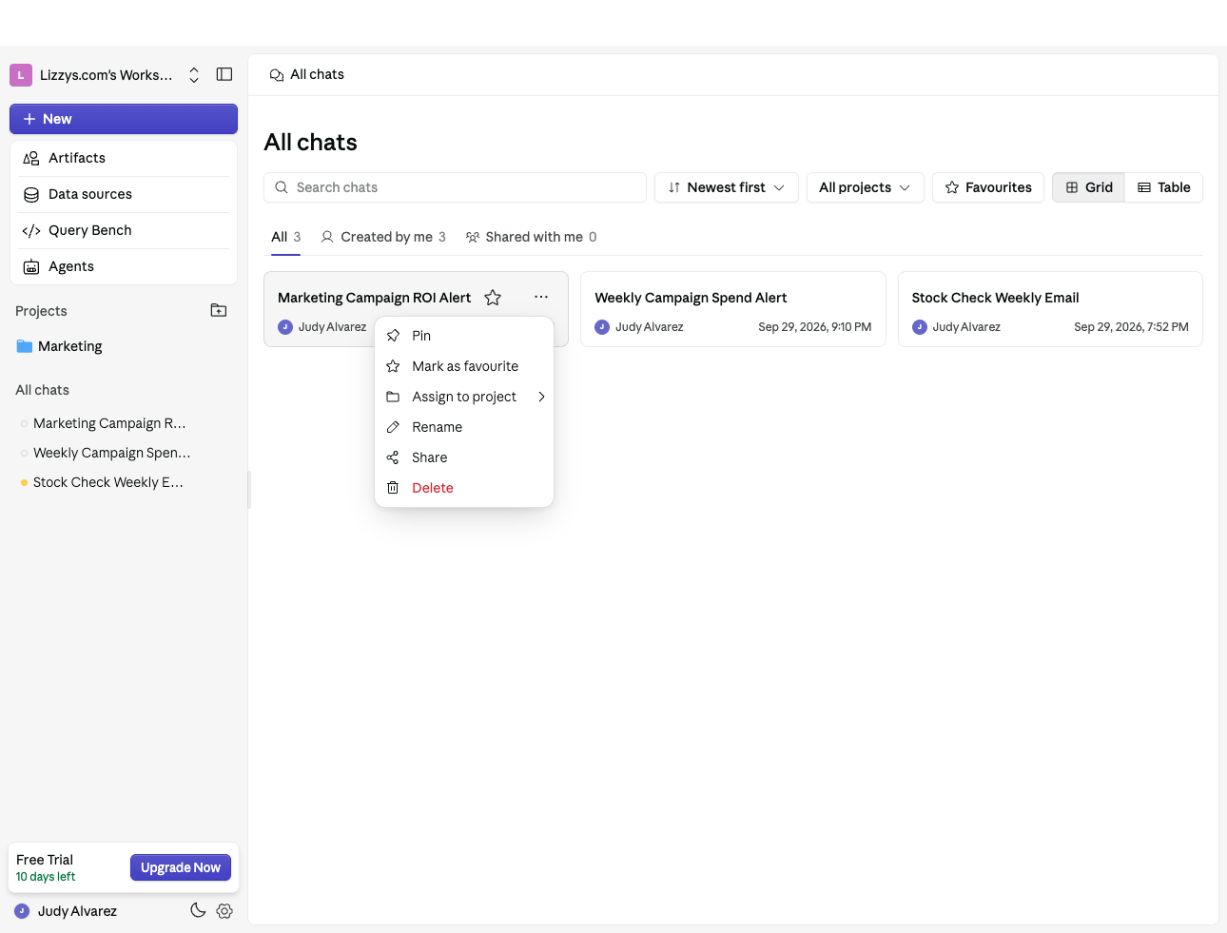Star the Marketing Campaign ROI Alert card
This screenshot has height=933, width=1227.
click(492, 298)
